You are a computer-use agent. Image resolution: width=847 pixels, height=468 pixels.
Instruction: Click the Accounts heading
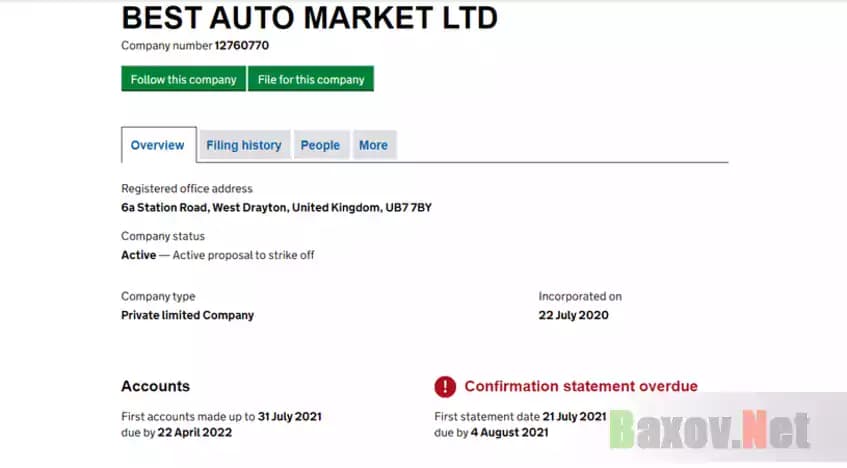point(155,386)
